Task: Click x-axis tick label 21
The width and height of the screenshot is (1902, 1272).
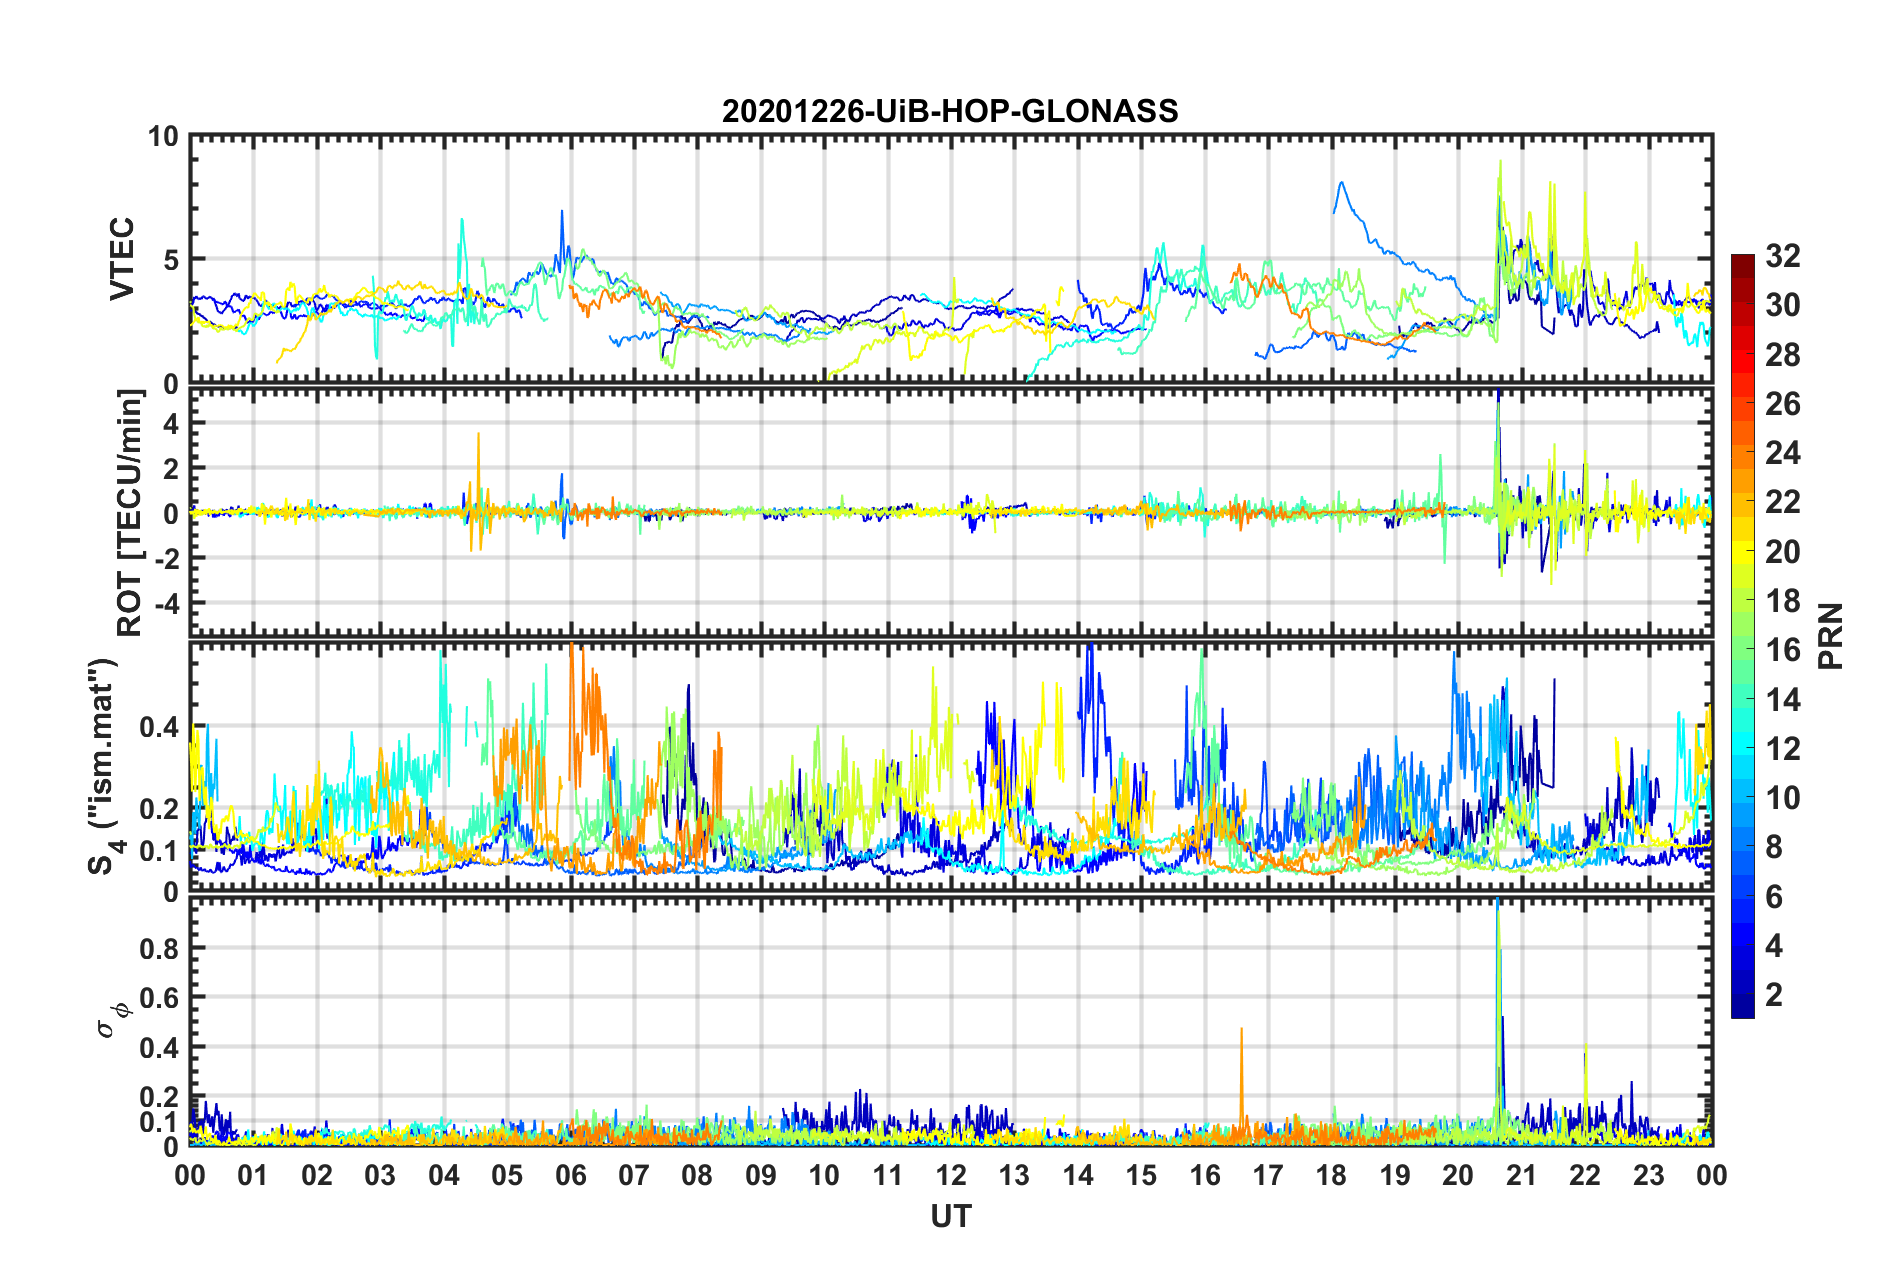Action: coord(1521,1175)
